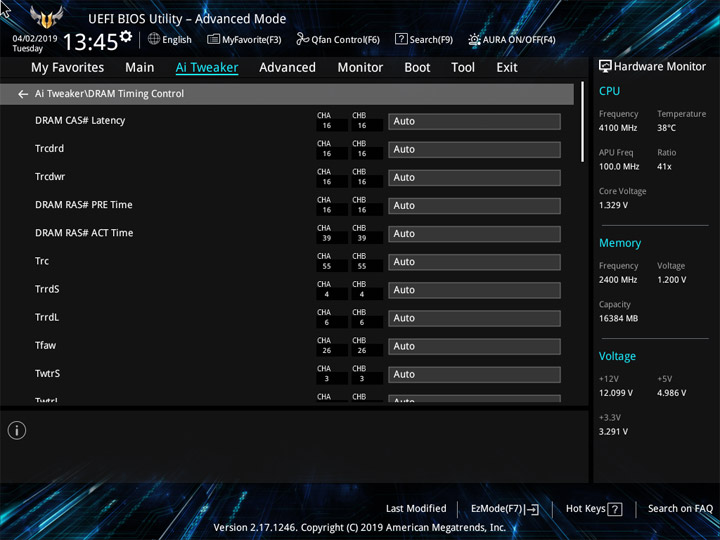Screen dimensions: 720x540
Task: Open Hot Keys question mark icon
Action: pos(614,509)
